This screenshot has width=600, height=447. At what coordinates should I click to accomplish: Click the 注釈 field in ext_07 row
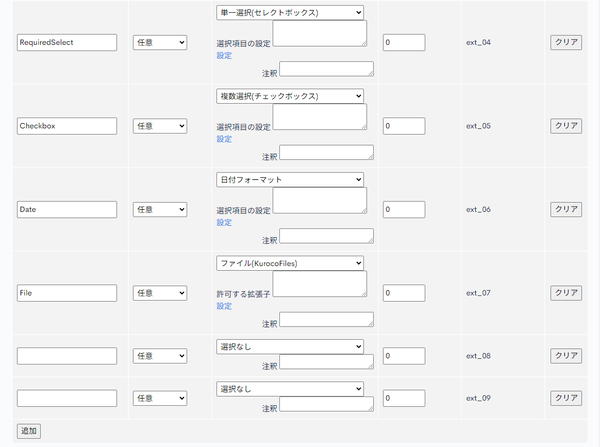[326, 320]
